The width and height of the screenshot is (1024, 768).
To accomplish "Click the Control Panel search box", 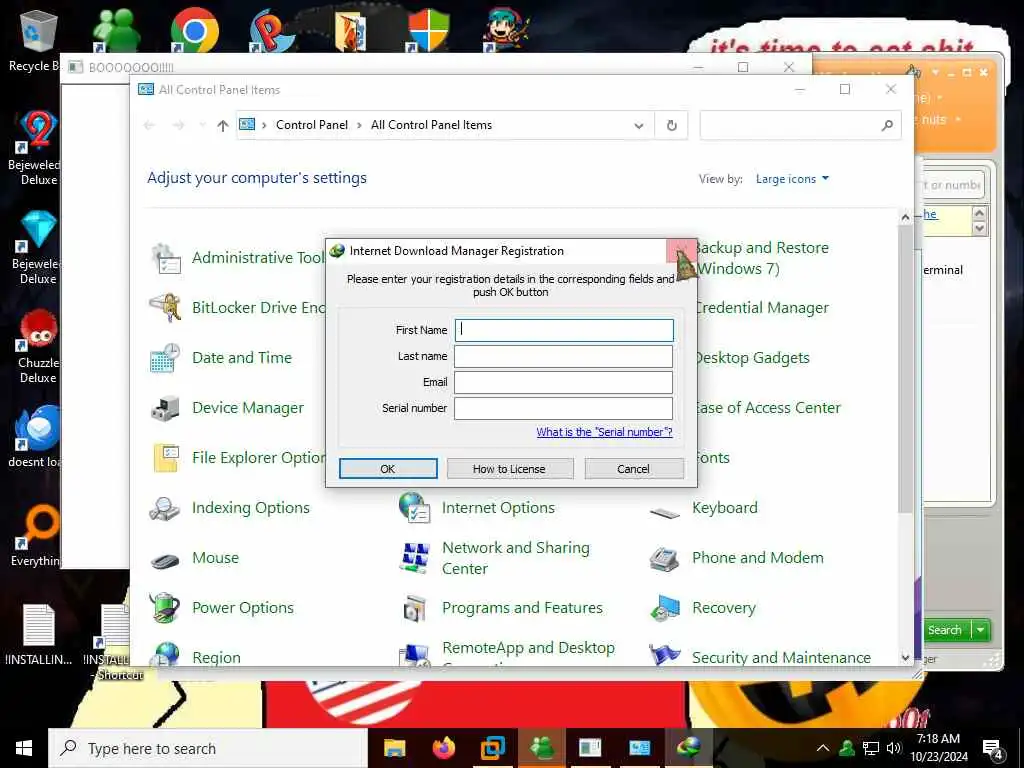I will click(800, 125).
